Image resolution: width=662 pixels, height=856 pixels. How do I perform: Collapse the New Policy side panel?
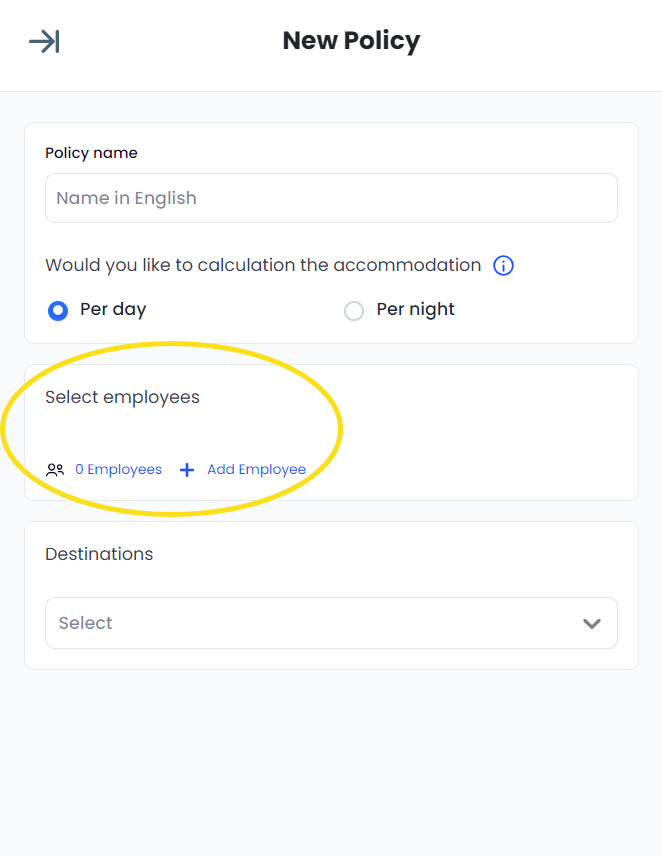click(x=44, y=41)
